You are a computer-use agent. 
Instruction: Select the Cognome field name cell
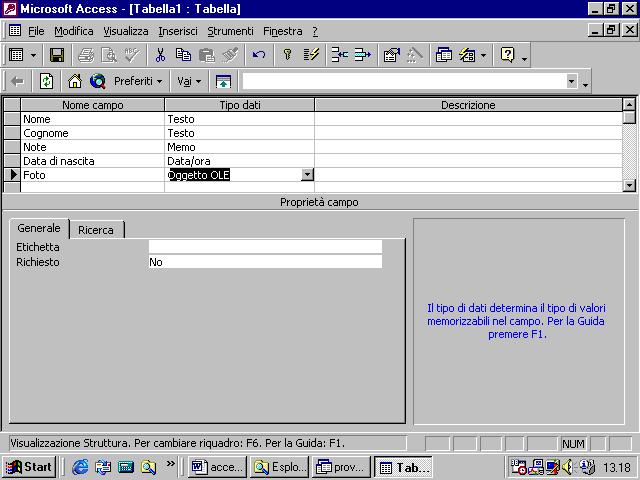click(92, 133)
